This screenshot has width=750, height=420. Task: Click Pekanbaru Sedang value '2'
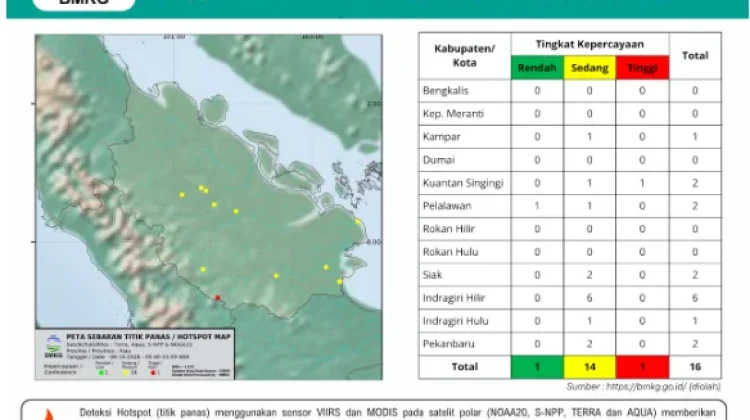point(589,343)
